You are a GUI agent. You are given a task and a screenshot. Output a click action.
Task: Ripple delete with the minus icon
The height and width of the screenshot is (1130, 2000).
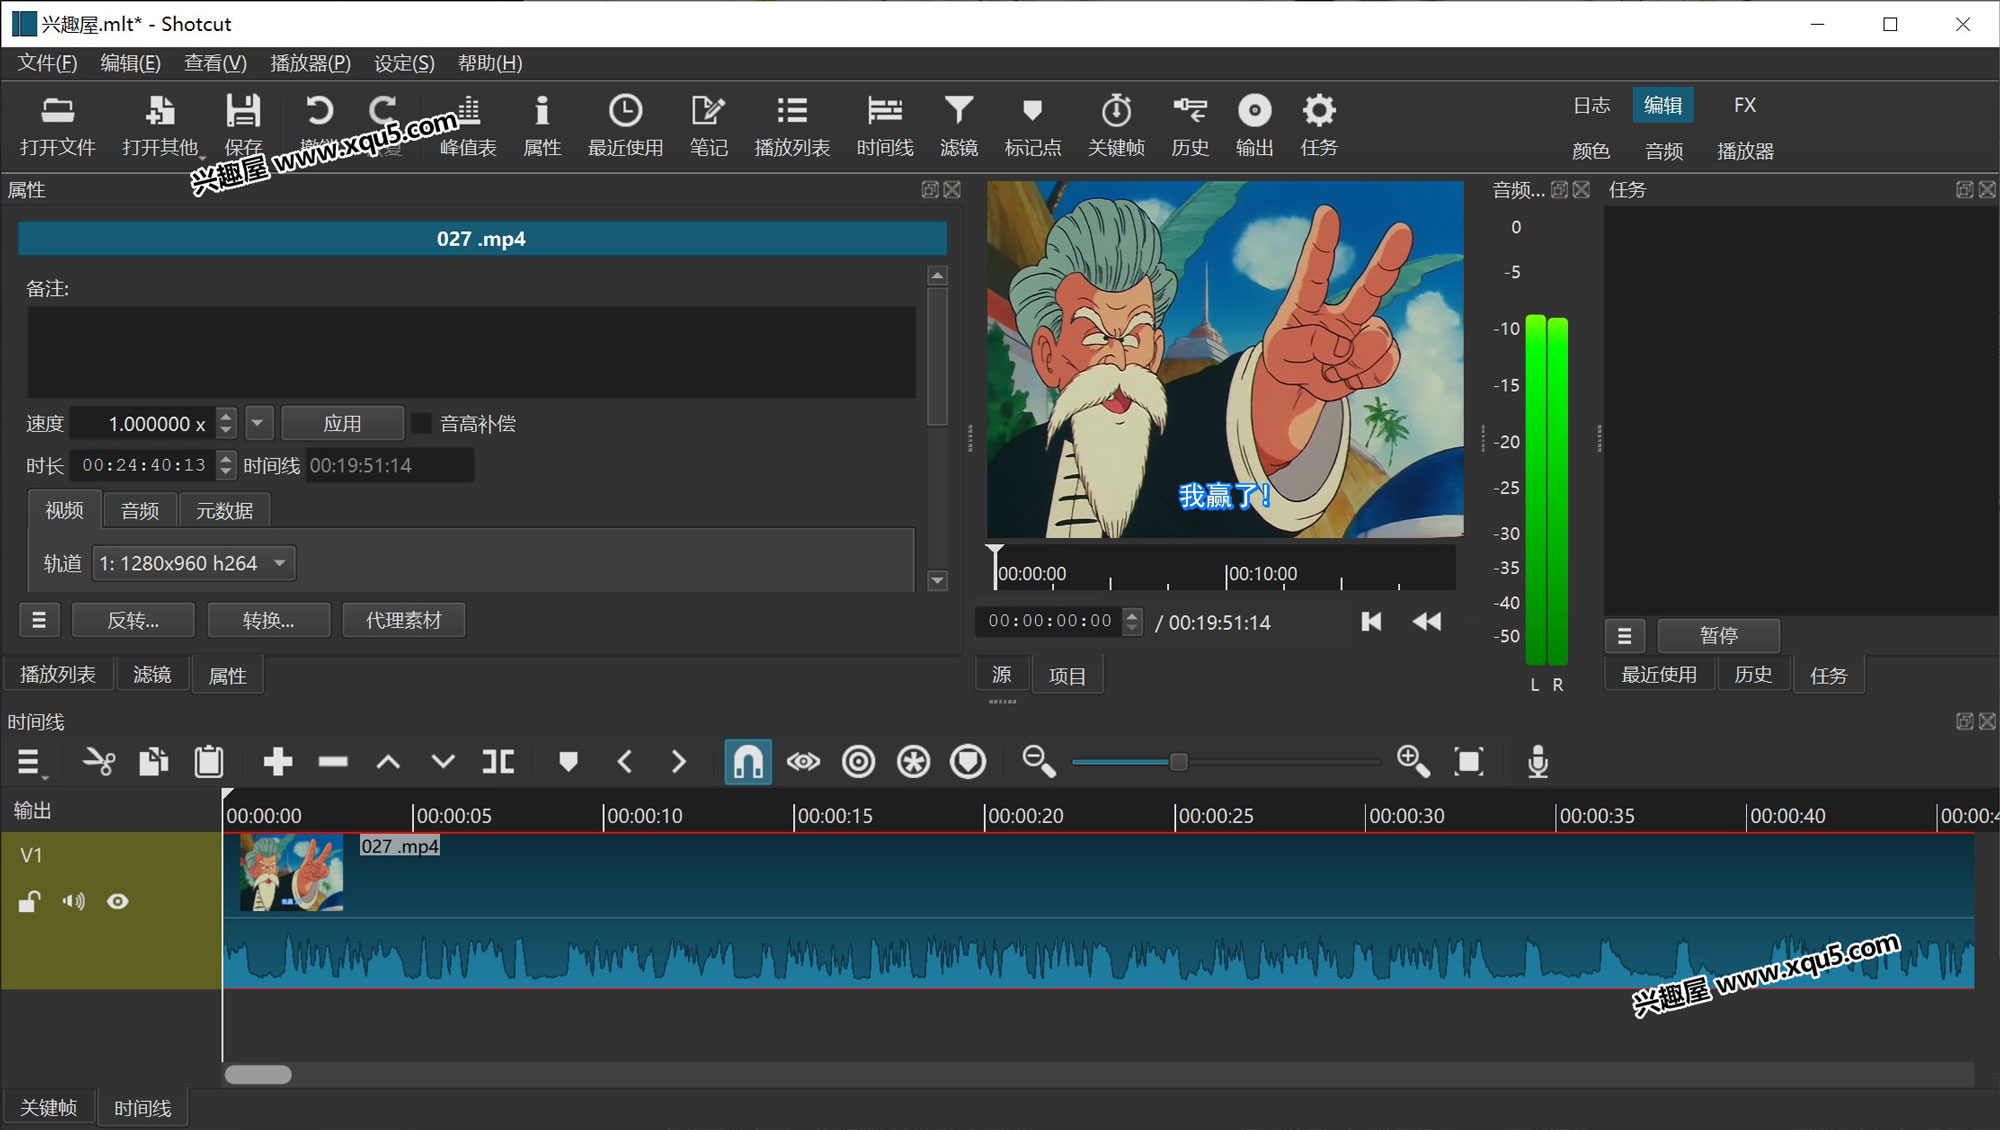coord(332,762)
